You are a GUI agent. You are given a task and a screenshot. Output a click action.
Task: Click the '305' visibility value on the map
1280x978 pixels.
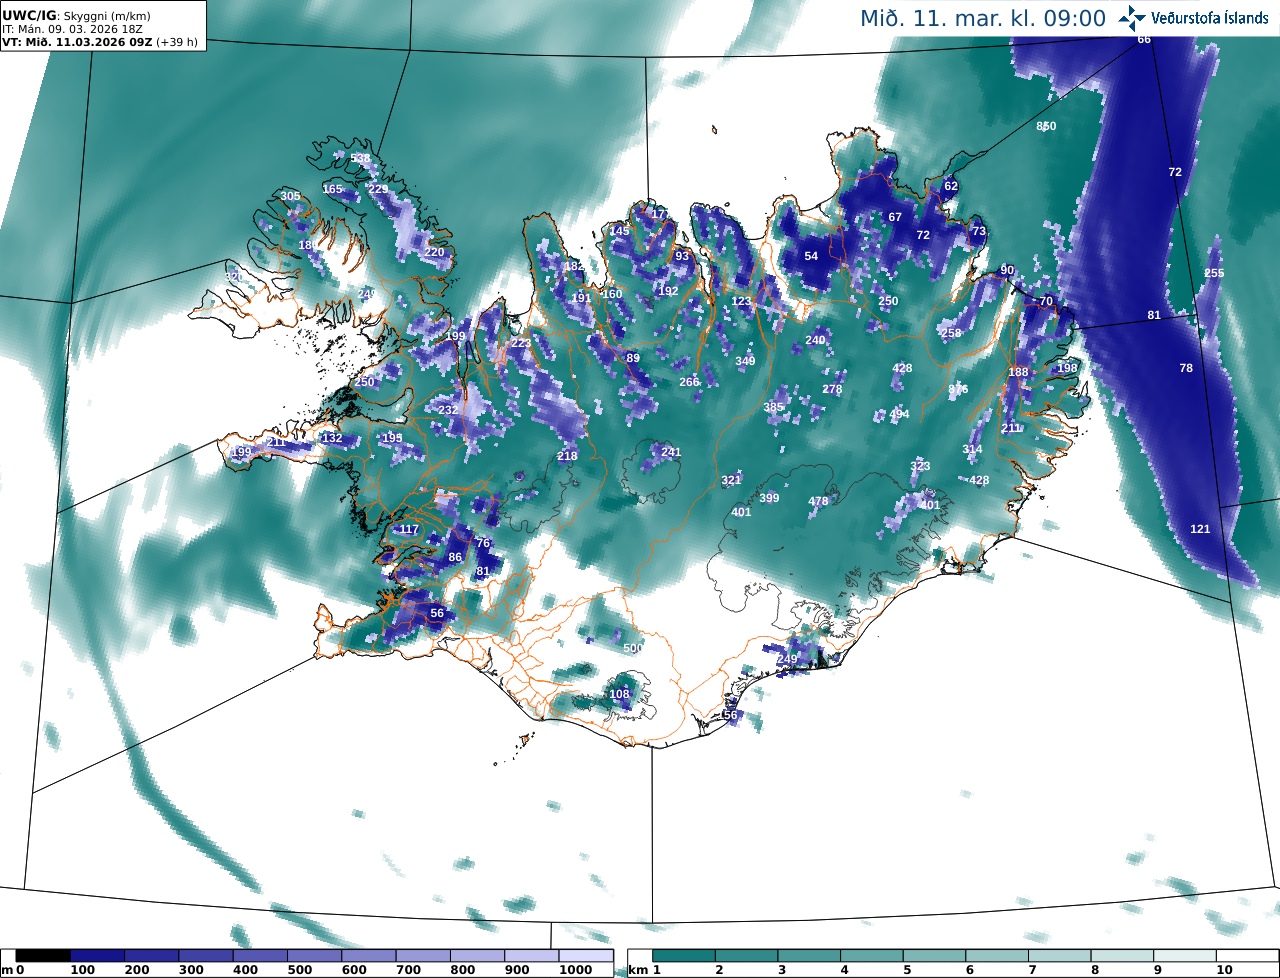coord(290,196)
